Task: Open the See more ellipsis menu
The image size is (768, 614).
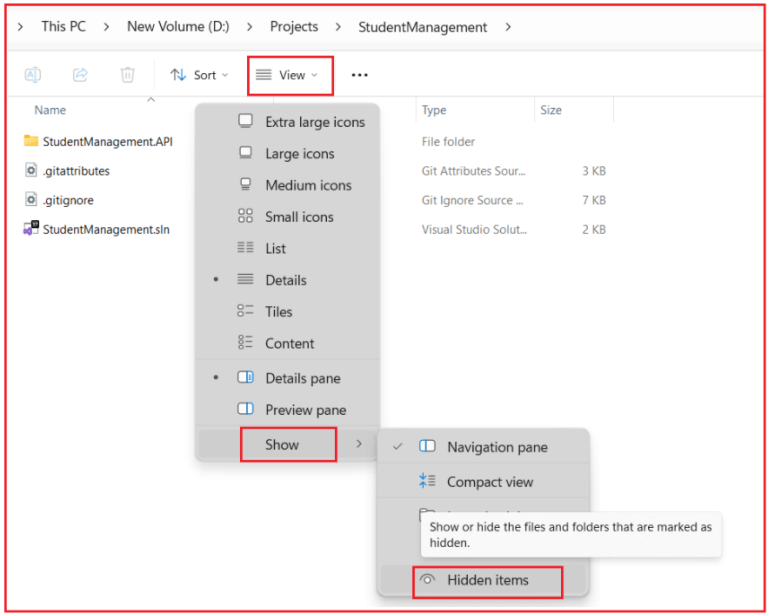Action: click(x=360, y=75)
